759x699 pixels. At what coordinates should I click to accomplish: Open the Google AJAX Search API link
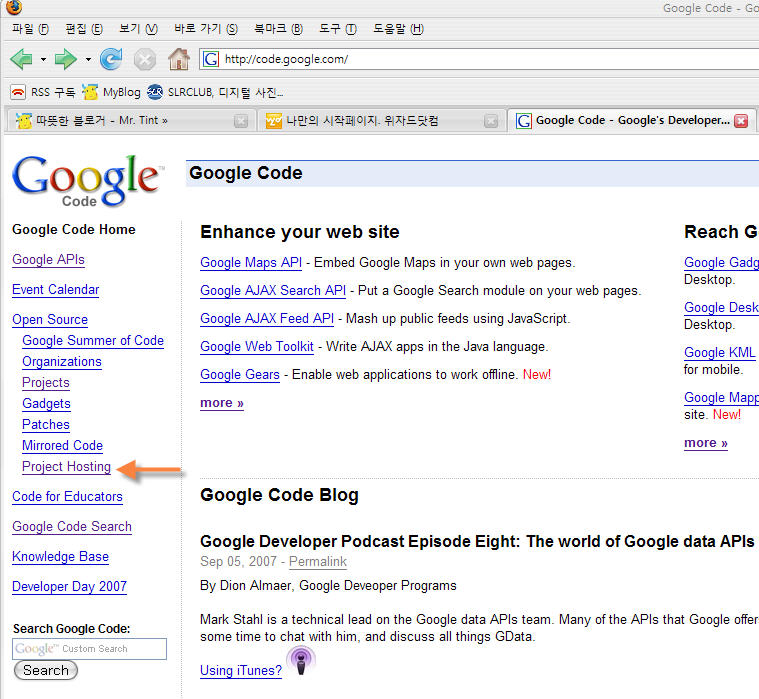tap(273, 291)
